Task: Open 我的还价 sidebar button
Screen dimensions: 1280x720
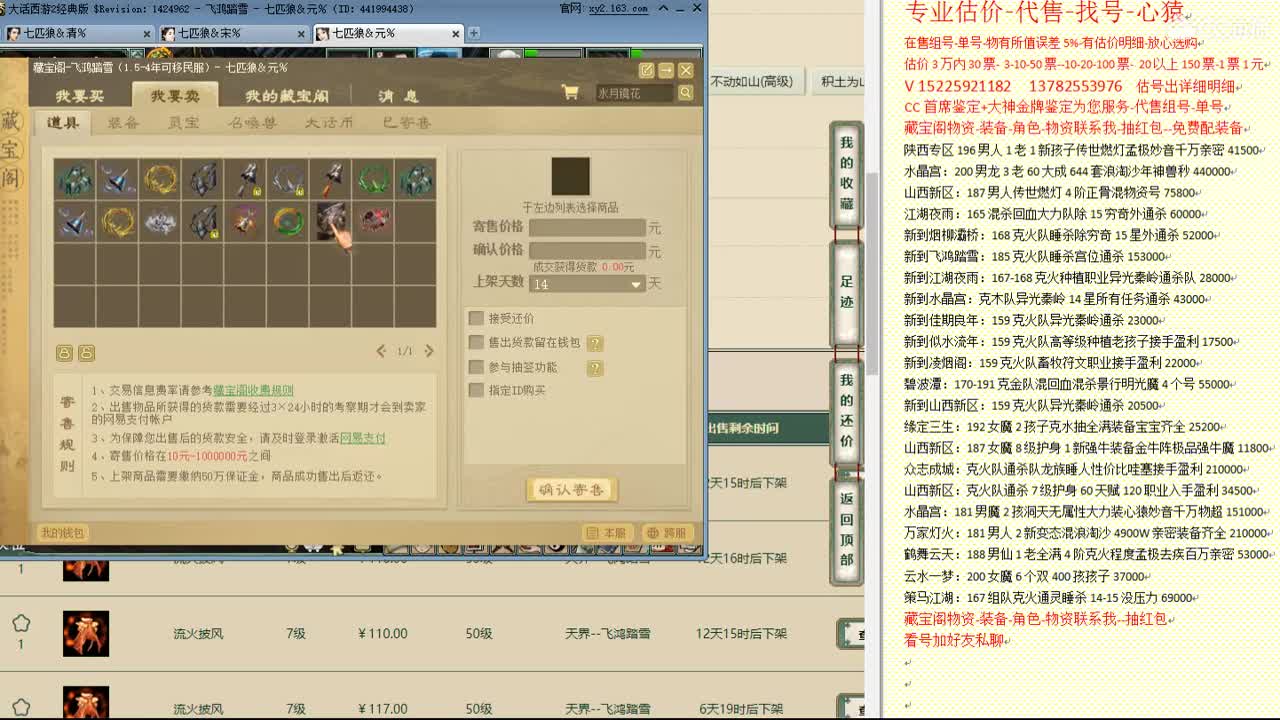Action: tap(847, 412)
